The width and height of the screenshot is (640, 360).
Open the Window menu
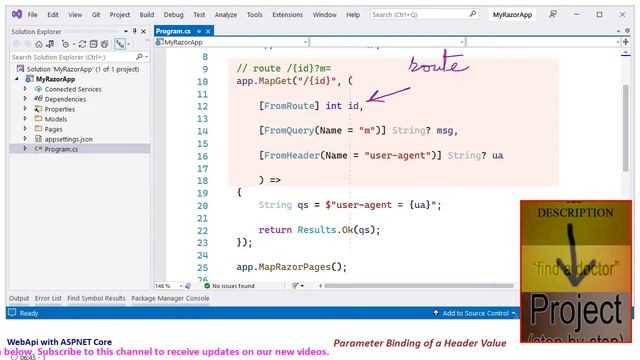(x=324, y=15)
